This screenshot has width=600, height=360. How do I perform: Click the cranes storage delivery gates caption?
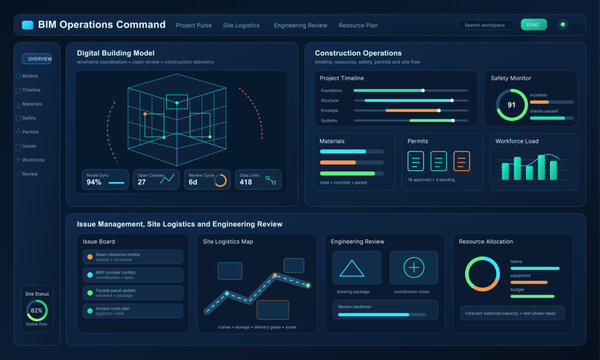[257, 327]
